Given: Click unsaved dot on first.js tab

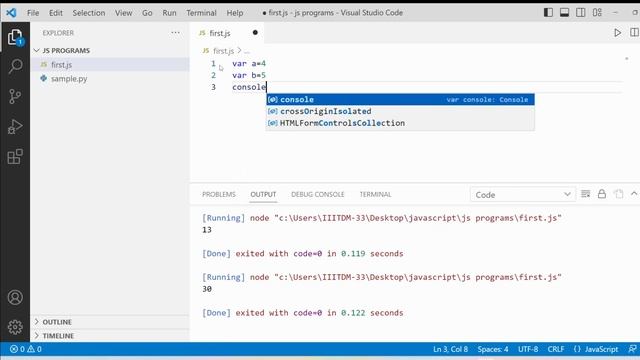Looking at the screenshot, I should click(x=255, y=33).
